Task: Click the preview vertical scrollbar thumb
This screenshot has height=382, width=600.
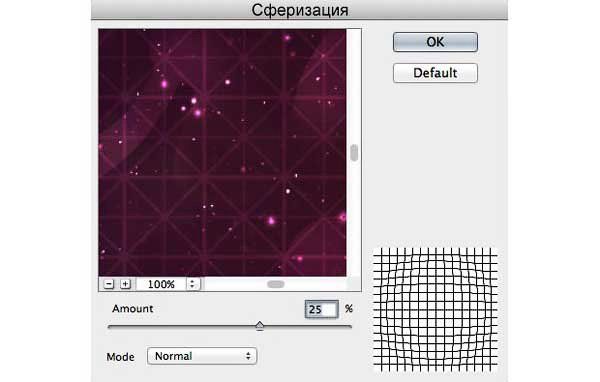Action: click(x=354, y=153)
